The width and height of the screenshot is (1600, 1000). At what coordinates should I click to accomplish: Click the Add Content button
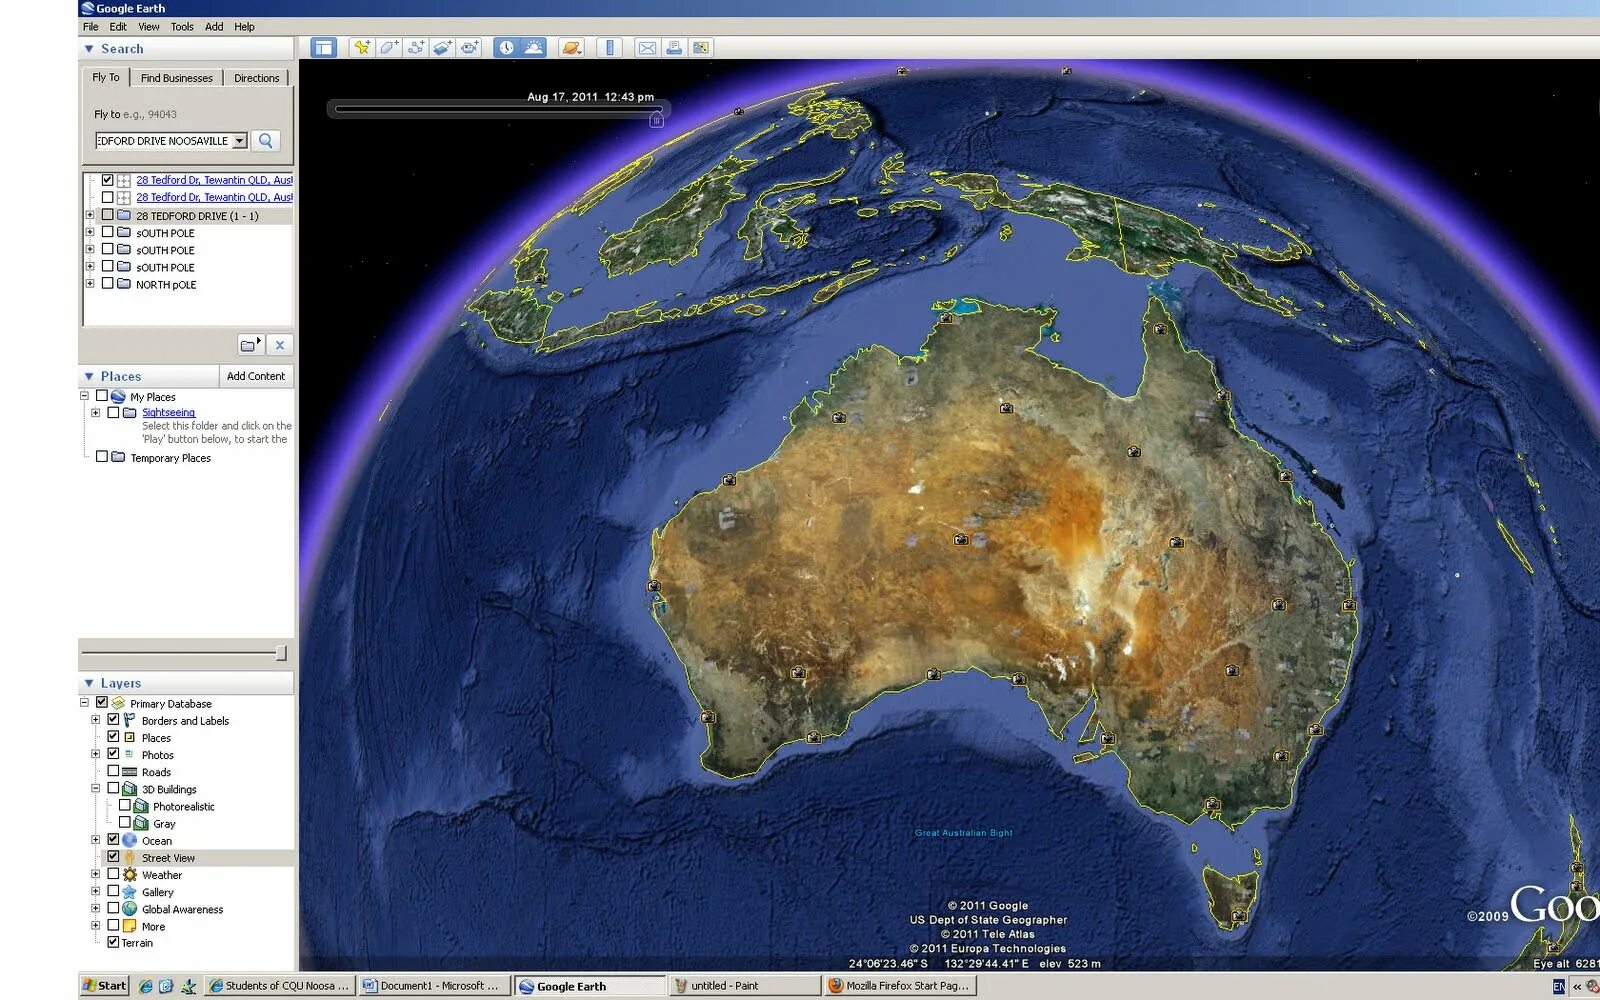click(256, 376)
